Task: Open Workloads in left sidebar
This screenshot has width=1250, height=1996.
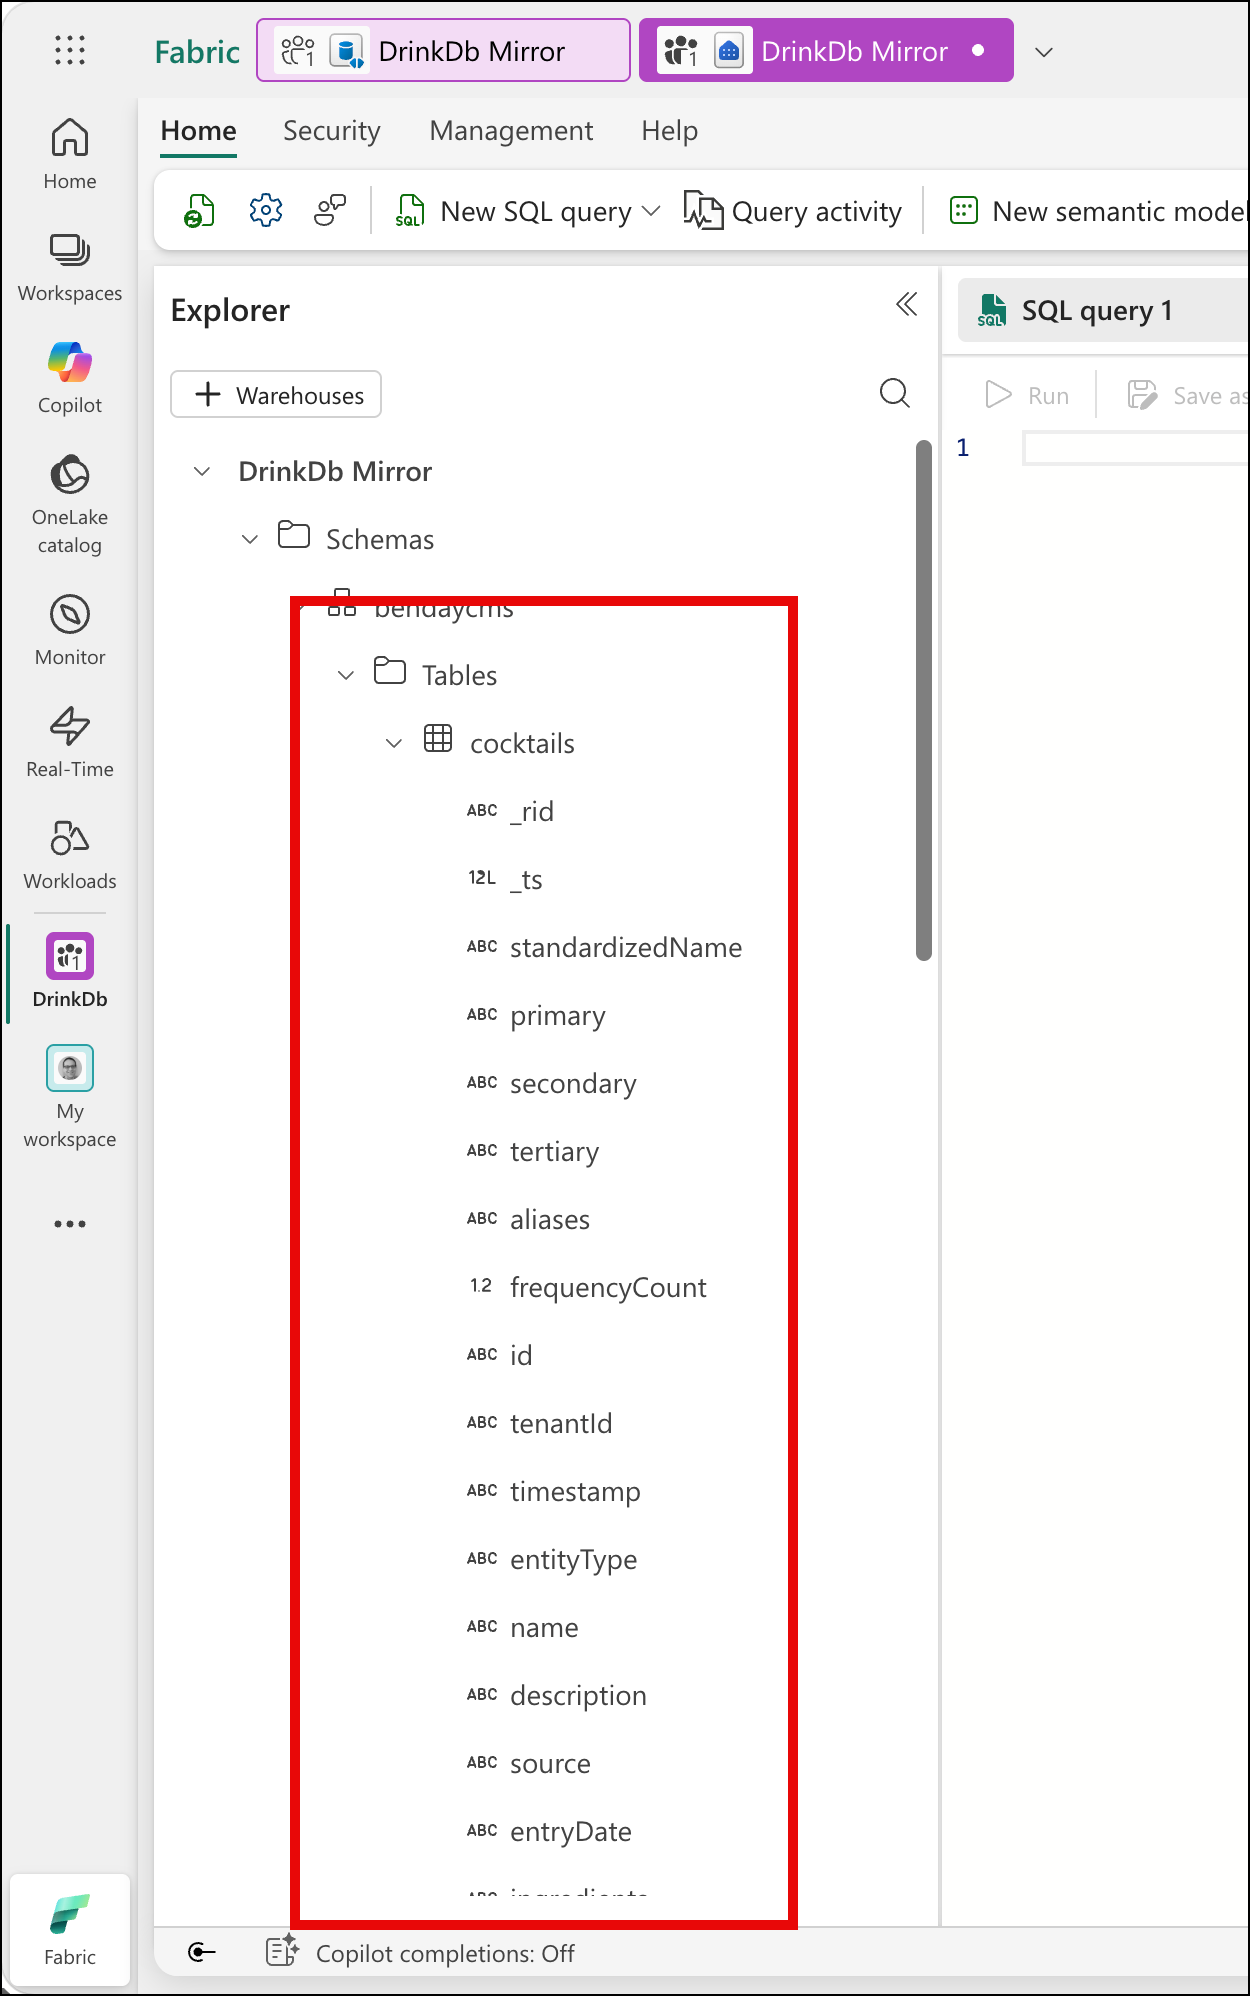Action: click(70, 854)
